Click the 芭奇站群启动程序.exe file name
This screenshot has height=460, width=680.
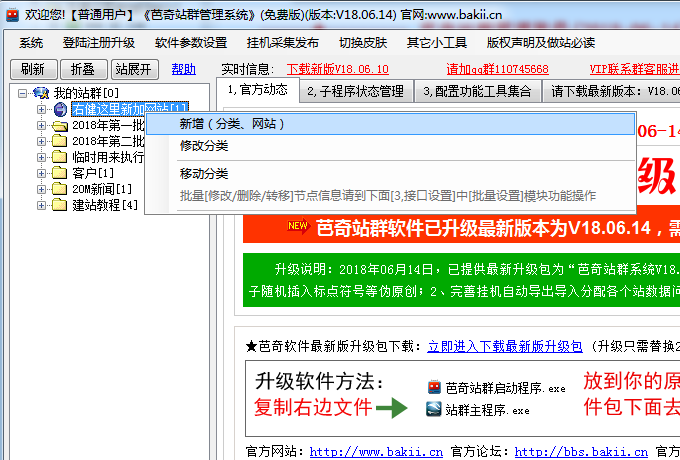coord(506,388)
